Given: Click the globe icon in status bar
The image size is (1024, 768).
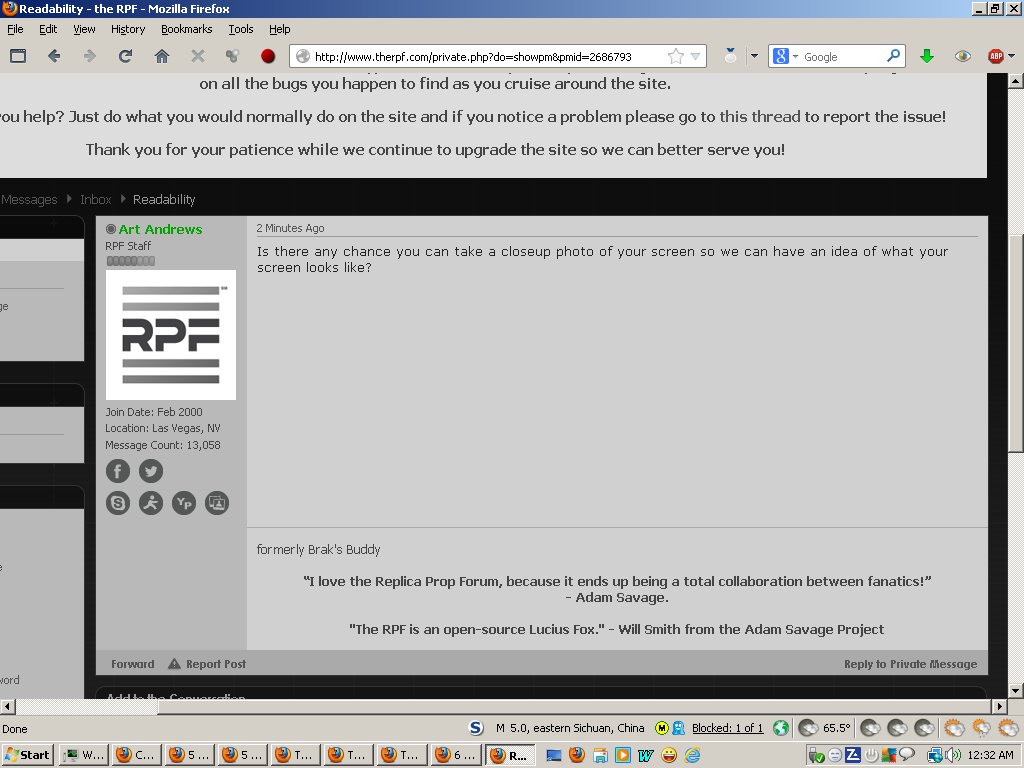Looking at the screenshot, I should pos(780,728).
